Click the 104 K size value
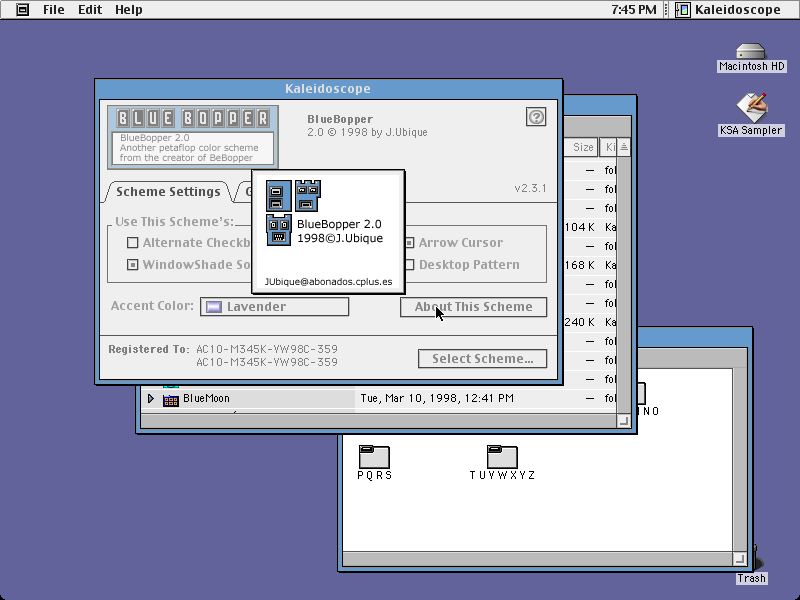800x600 pixels. [x=579, y=227]
